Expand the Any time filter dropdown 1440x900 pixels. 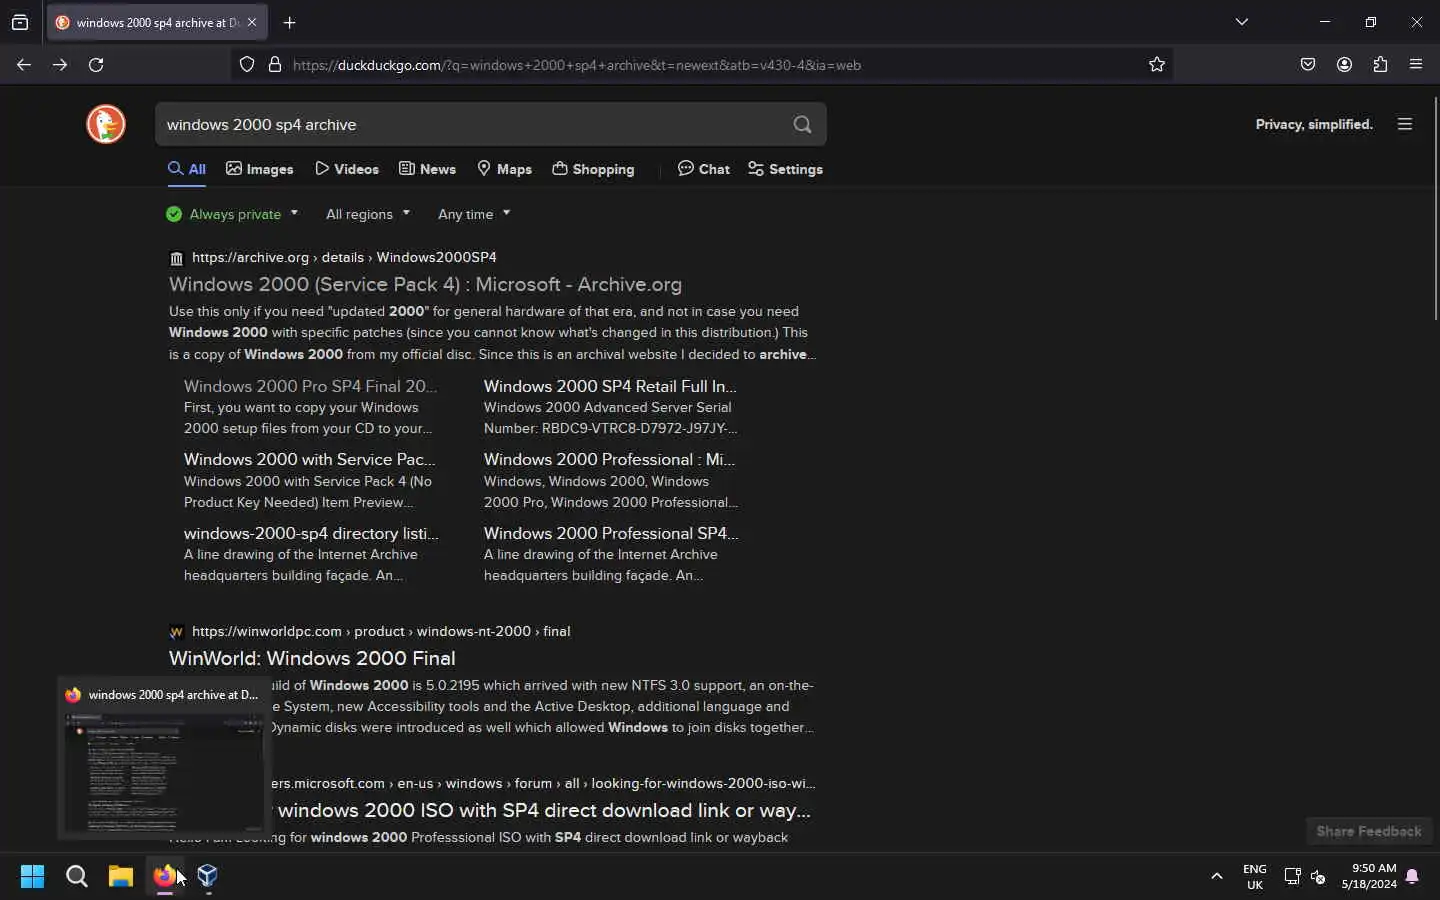tap(475, 214)
